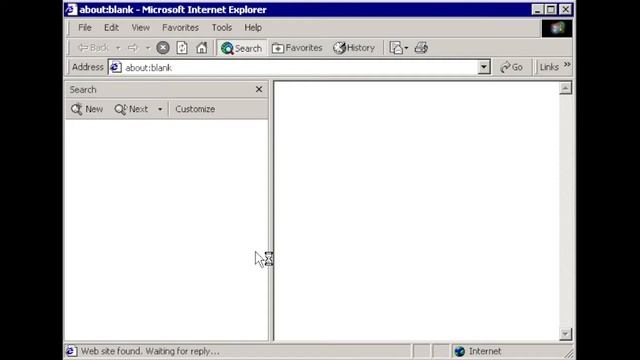Viewport: 640px width, 360px height.
Task: Click the Go button
Action: click(x=511, y=67)
